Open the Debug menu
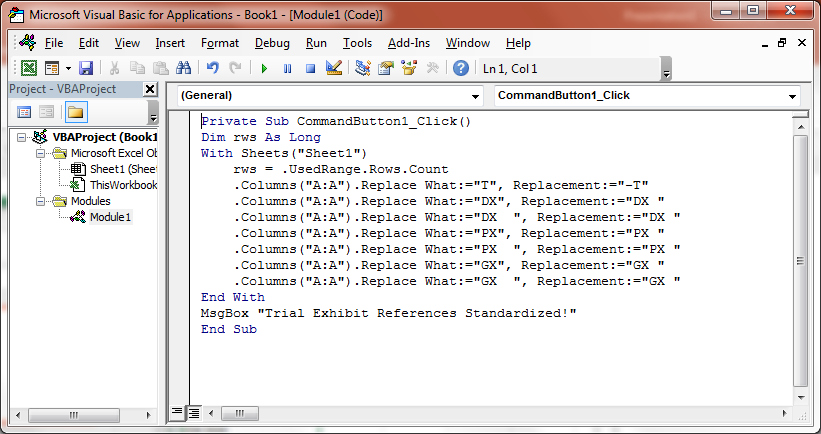Screen dimensions: 821x434 [272, 43]
